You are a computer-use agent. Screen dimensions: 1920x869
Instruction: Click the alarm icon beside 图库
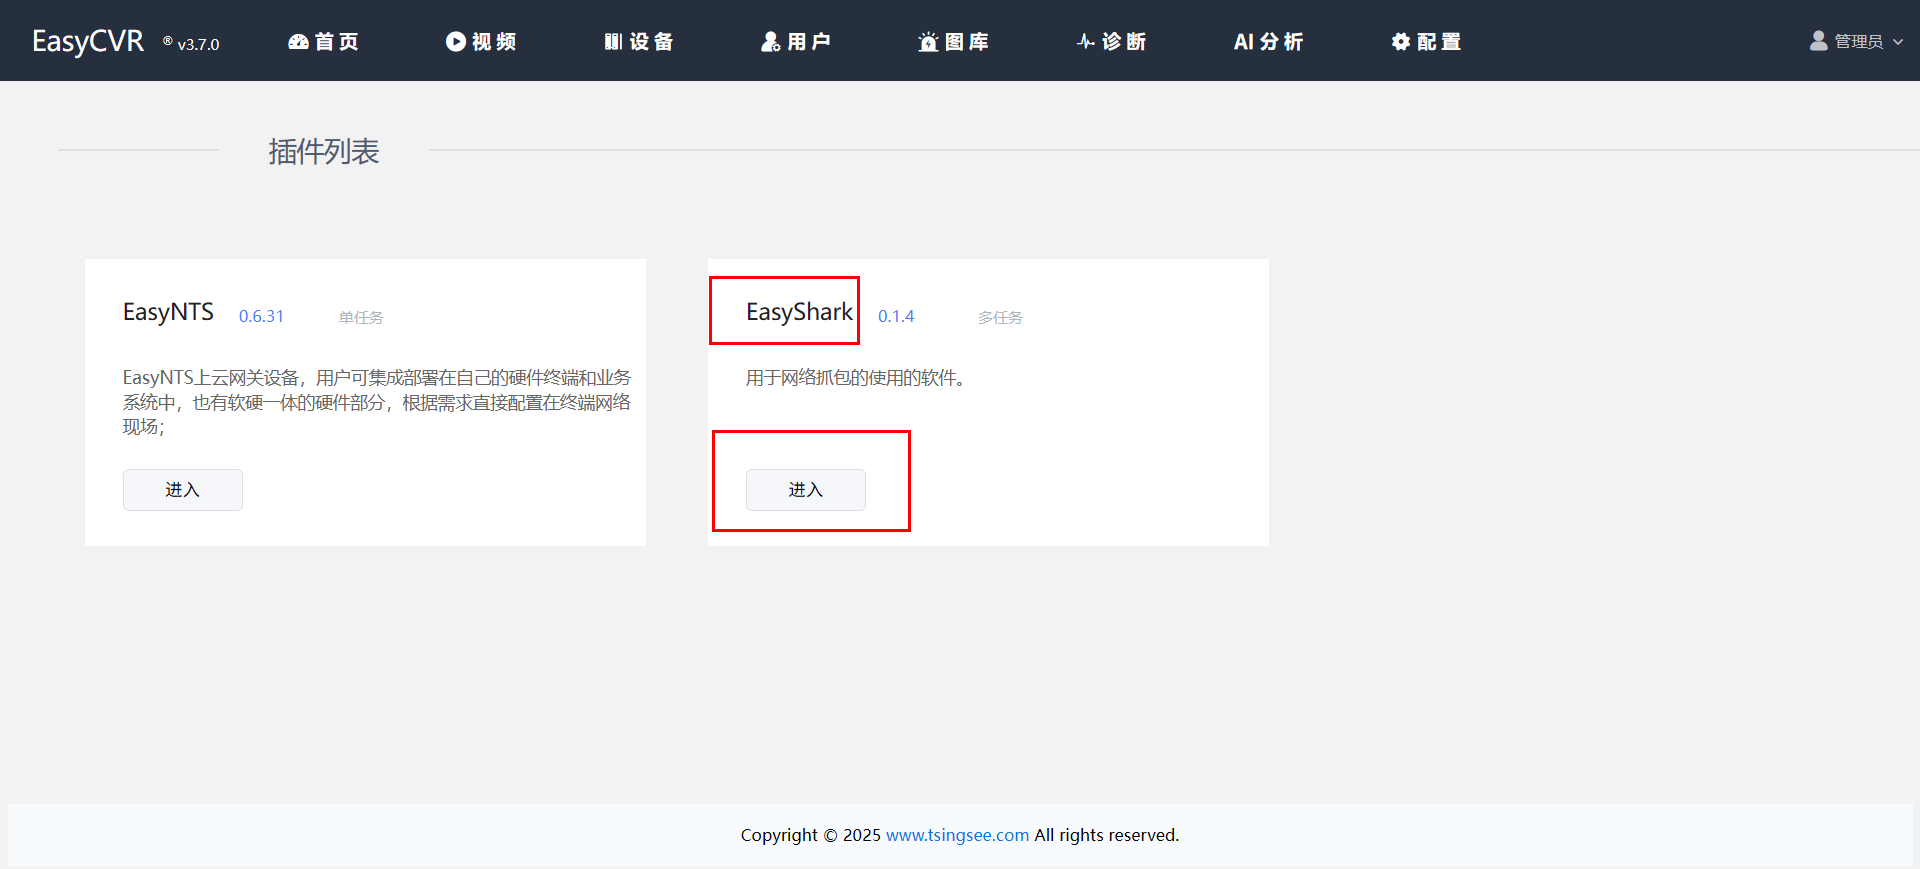click(x=928, y=42)
